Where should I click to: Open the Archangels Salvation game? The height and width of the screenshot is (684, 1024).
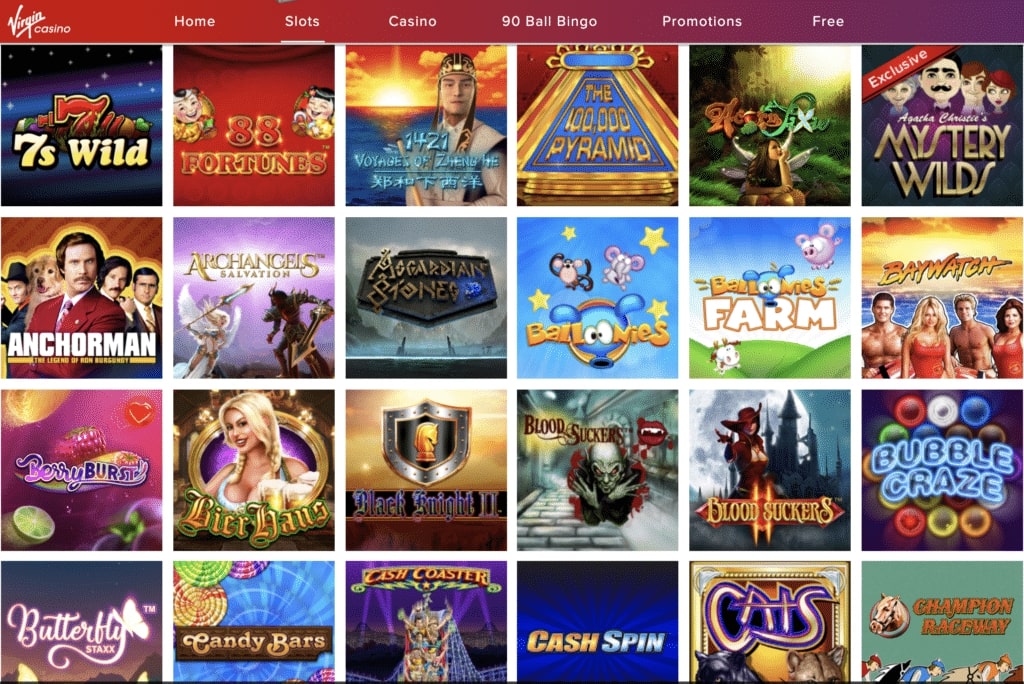[x=254, y=298]
